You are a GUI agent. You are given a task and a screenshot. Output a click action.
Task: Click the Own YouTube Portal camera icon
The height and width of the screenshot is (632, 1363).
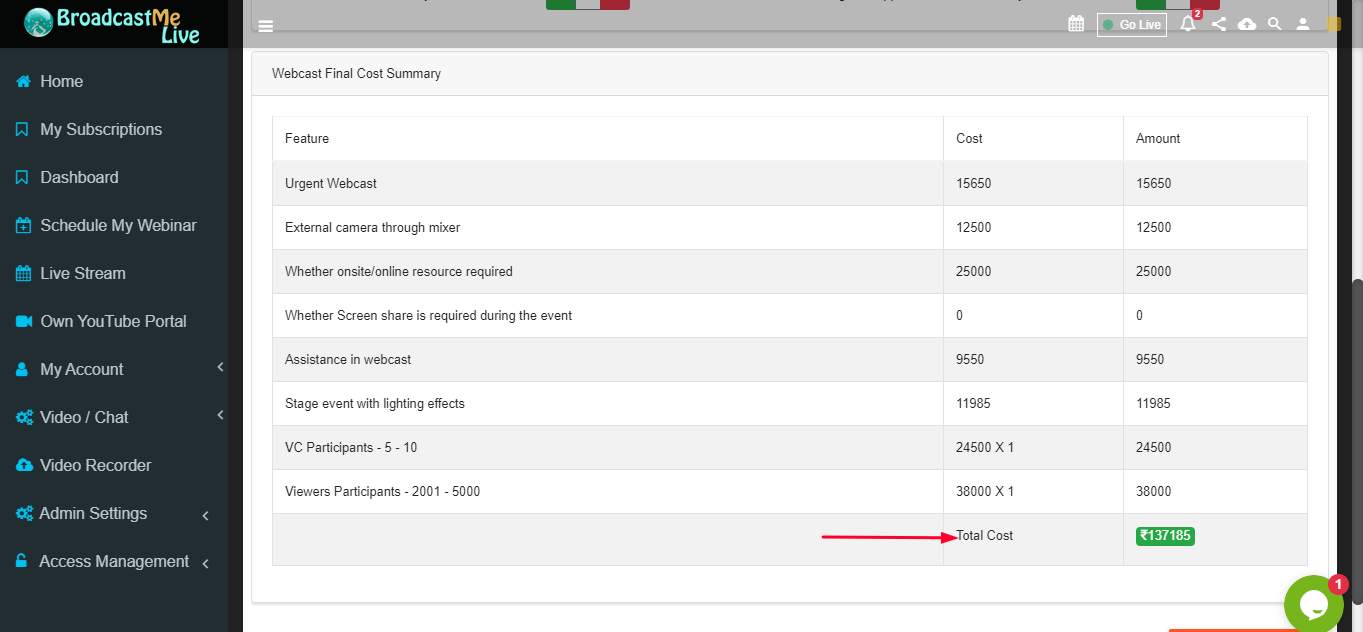tap(23, 322)
